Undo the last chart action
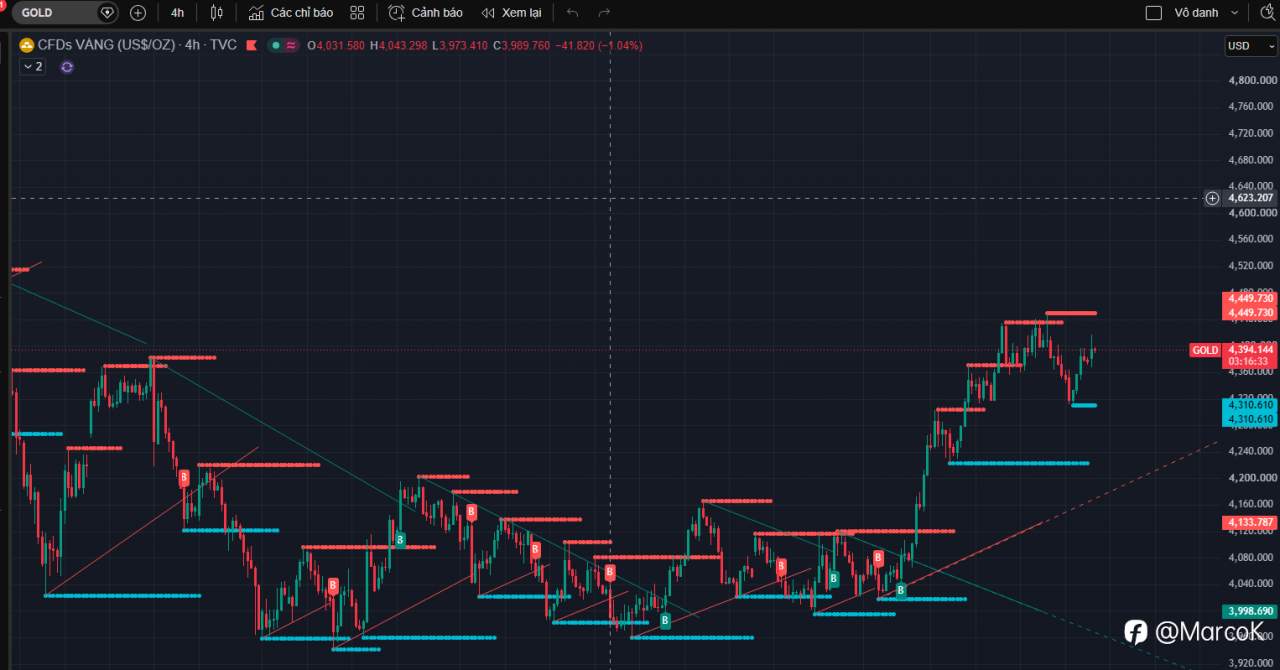The width and height of the screenshot is (1280, 670). click(572, 13)
